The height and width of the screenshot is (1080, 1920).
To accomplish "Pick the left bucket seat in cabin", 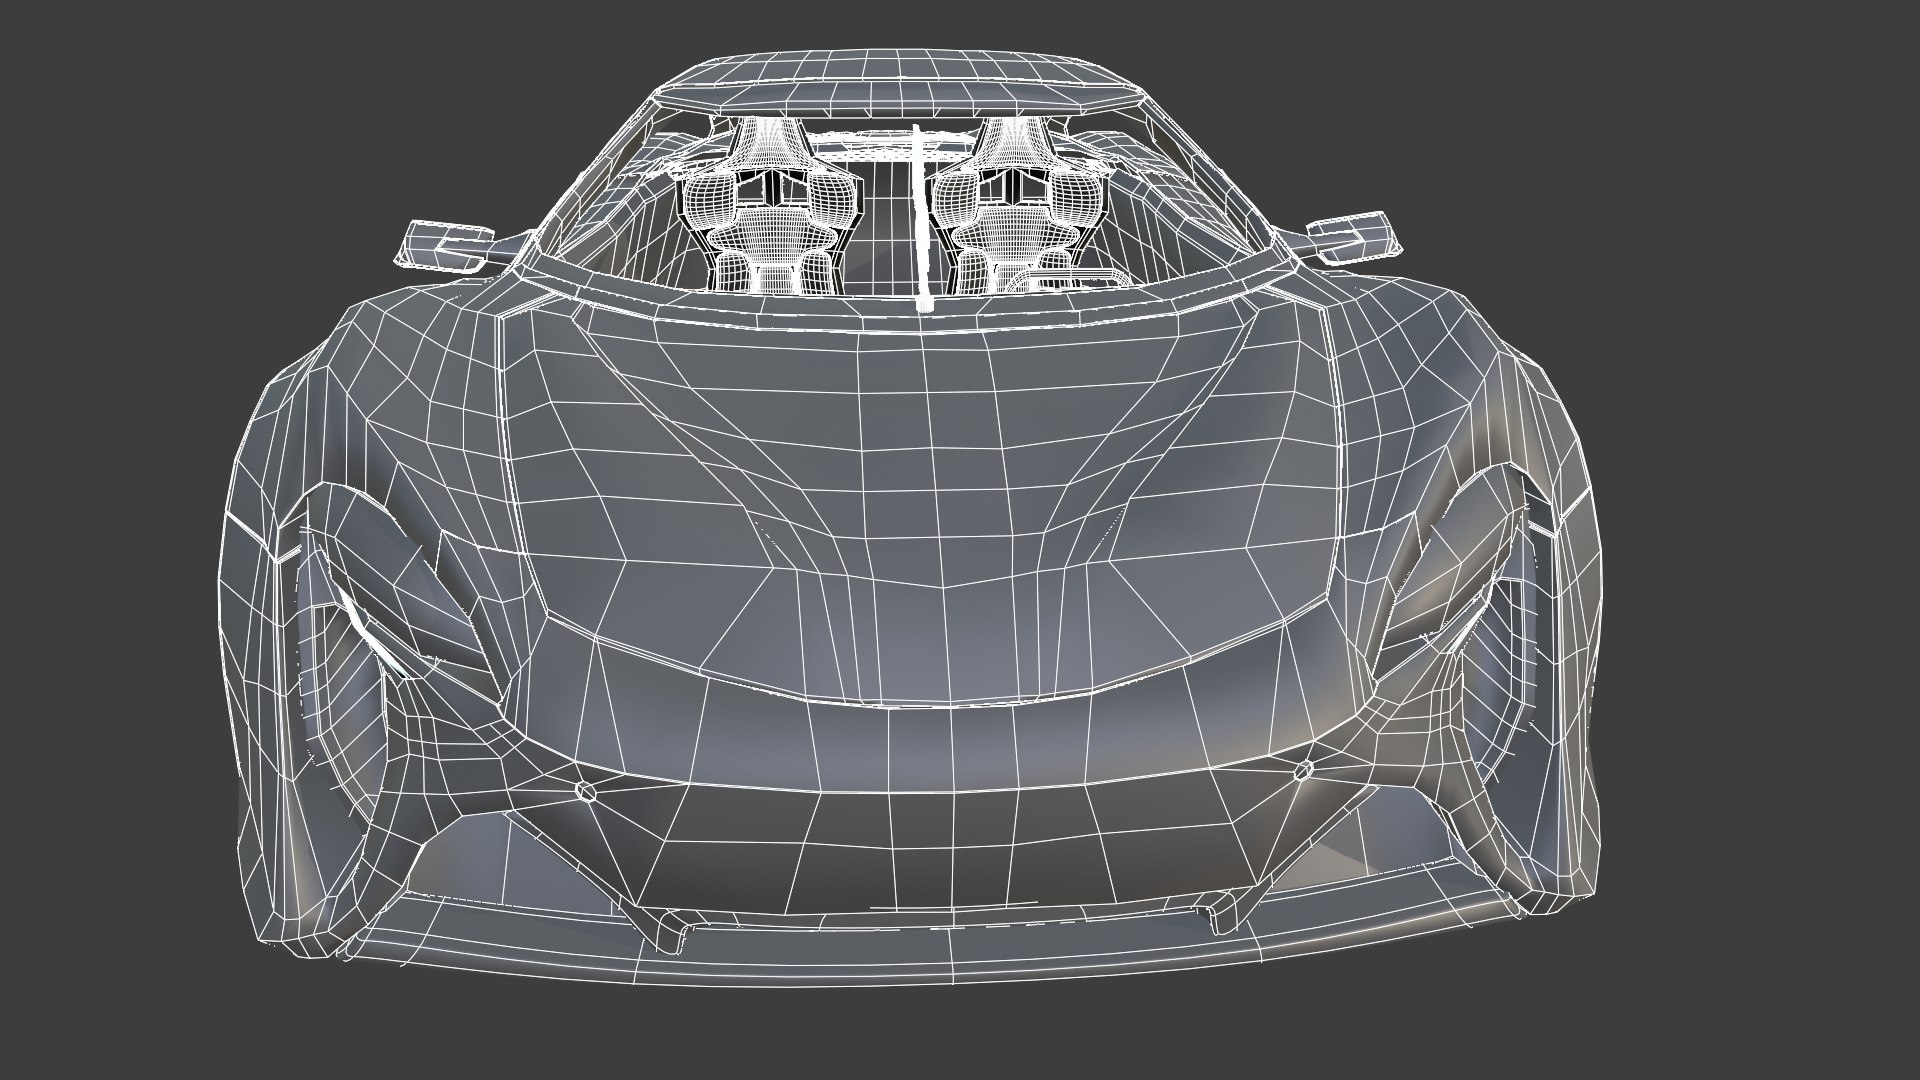I will point(773,206).
